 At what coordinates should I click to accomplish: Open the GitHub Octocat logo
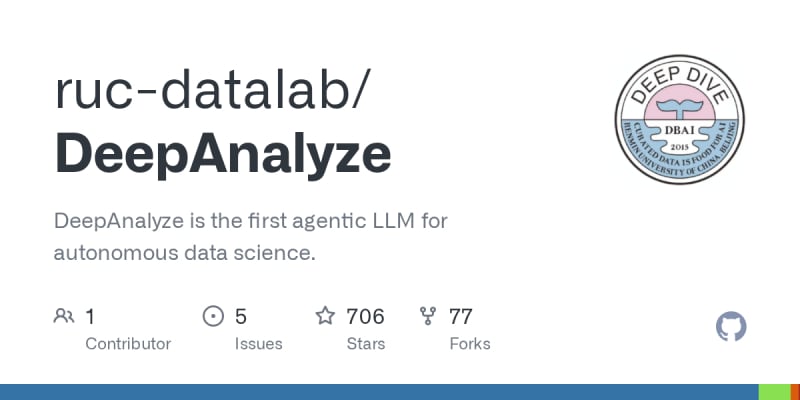click(732, 326)
